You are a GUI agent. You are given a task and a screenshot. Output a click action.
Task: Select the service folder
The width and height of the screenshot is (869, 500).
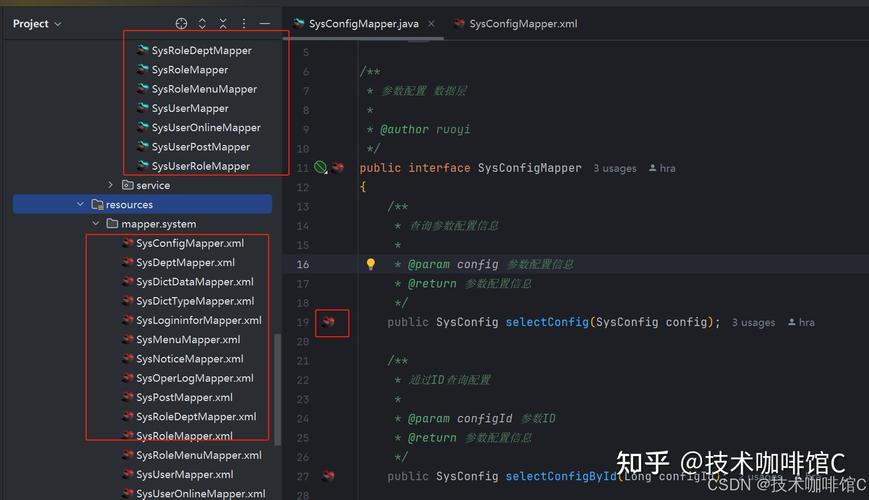point(153,185)
